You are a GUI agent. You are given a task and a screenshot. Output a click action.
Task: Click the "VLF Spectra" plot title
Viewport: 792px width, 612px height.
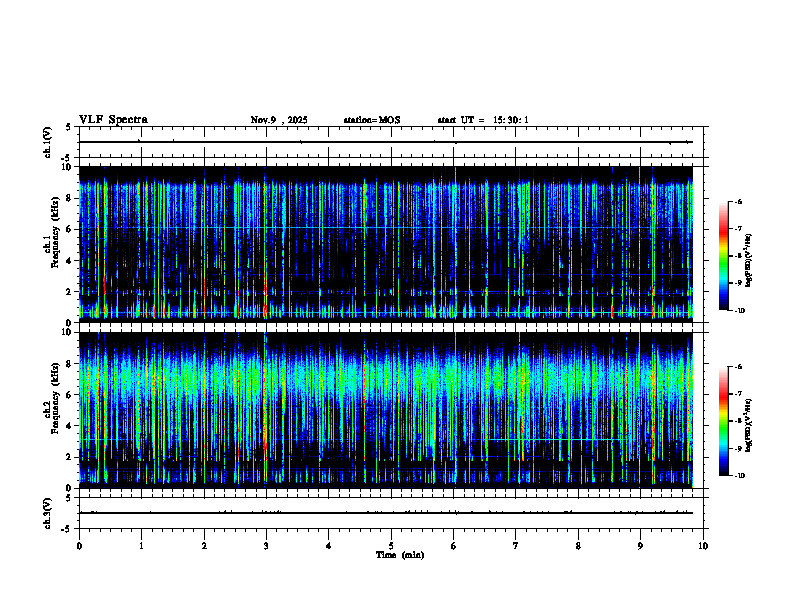point(113,120)
